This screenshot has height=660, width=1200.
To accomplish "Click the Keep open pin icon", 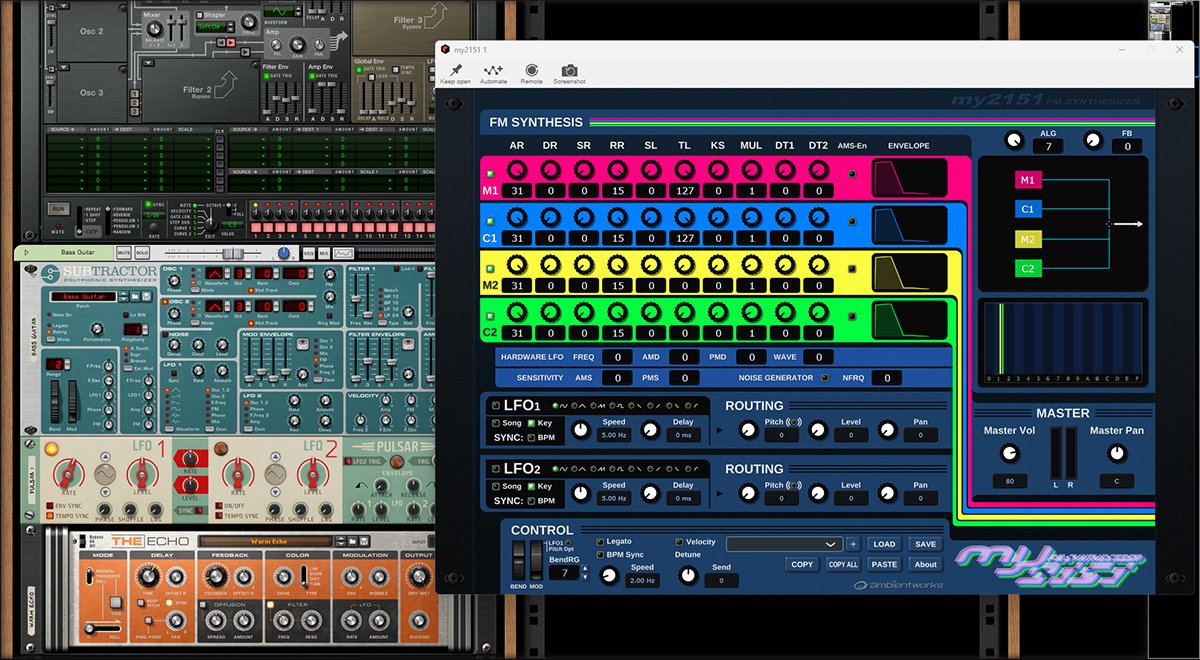I will pyautogui.click(x=455, y=70).
